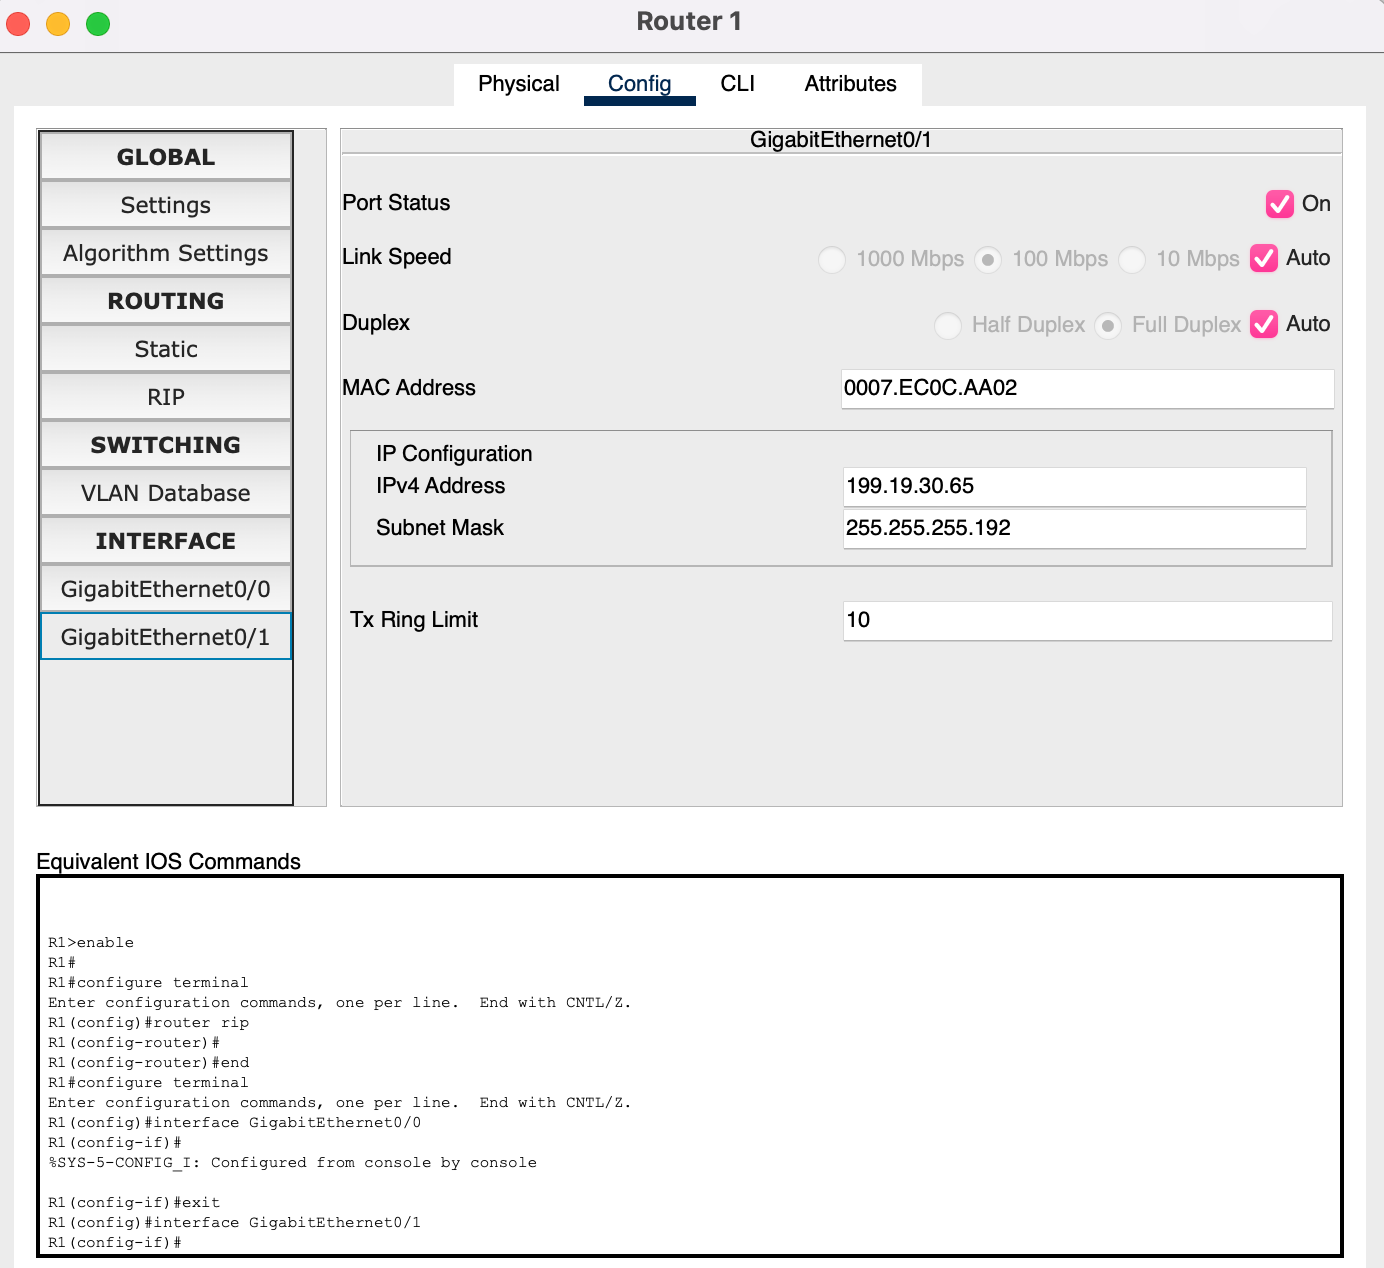Image resolution: width=1384 pixels, height=1268 pixels.
Task: Open the VLAN Database page
Action: pyautogui.click(x=166, y=493)
